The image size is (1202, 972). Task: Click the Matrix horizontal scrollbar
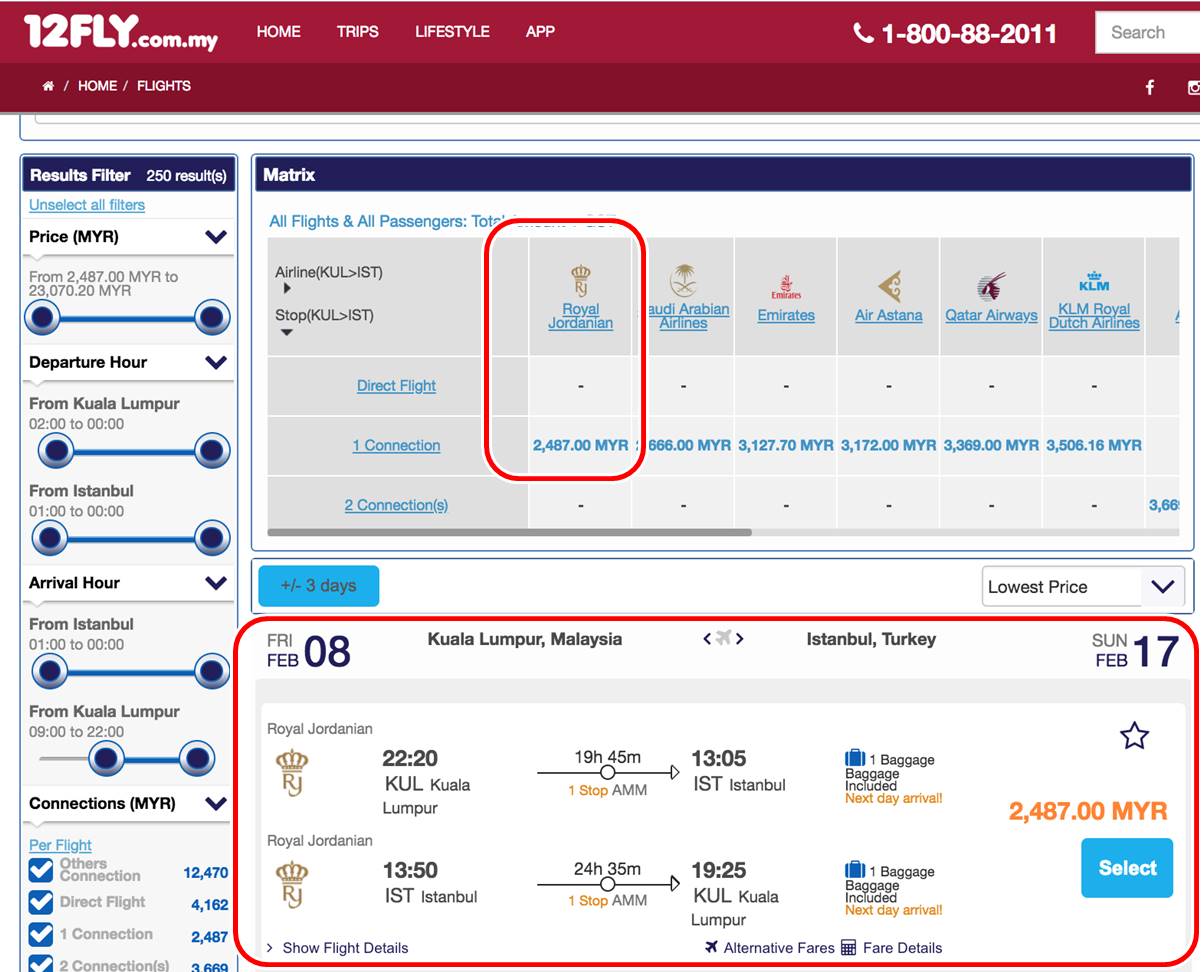point(510,532)
